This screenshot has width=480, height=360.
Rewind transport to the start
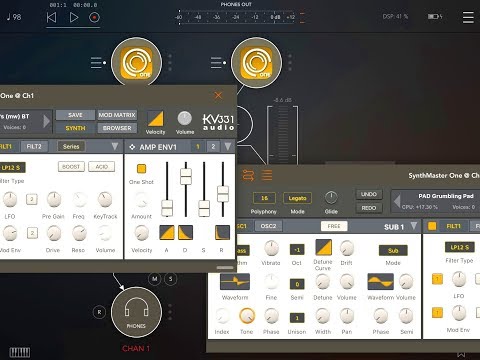click(x=51, y=17)
